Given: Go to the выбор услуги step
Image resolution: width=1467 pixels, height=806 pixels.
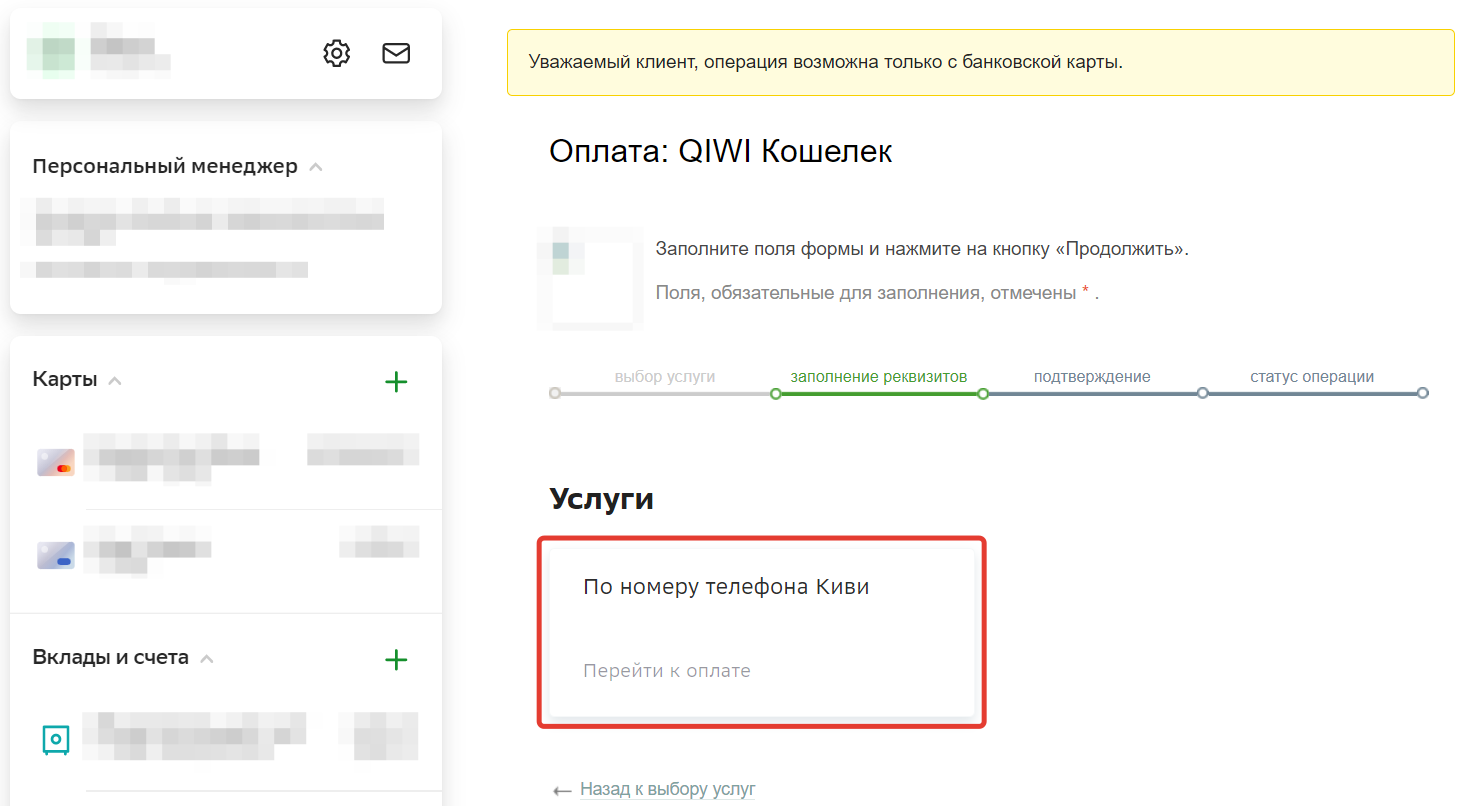Looking at the screenshot, I should pos(665,377).
